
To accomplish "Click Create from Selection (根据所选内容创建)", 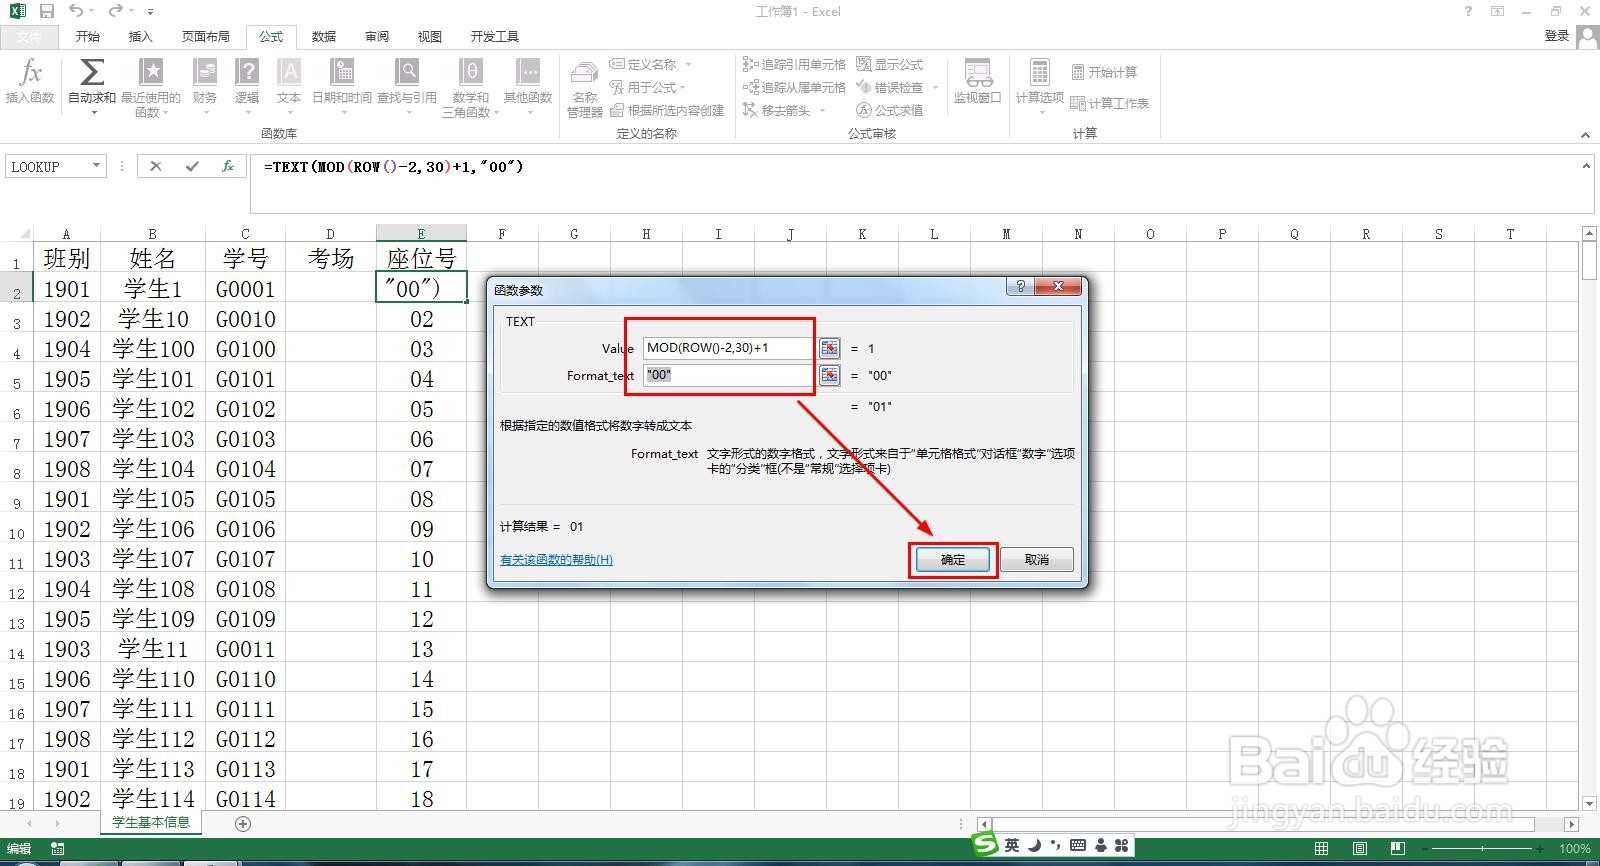I will point(667,110).
